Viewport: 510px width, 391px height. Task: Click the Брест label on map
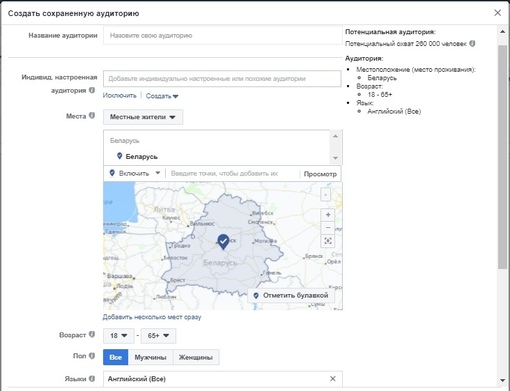click(177, 280)
